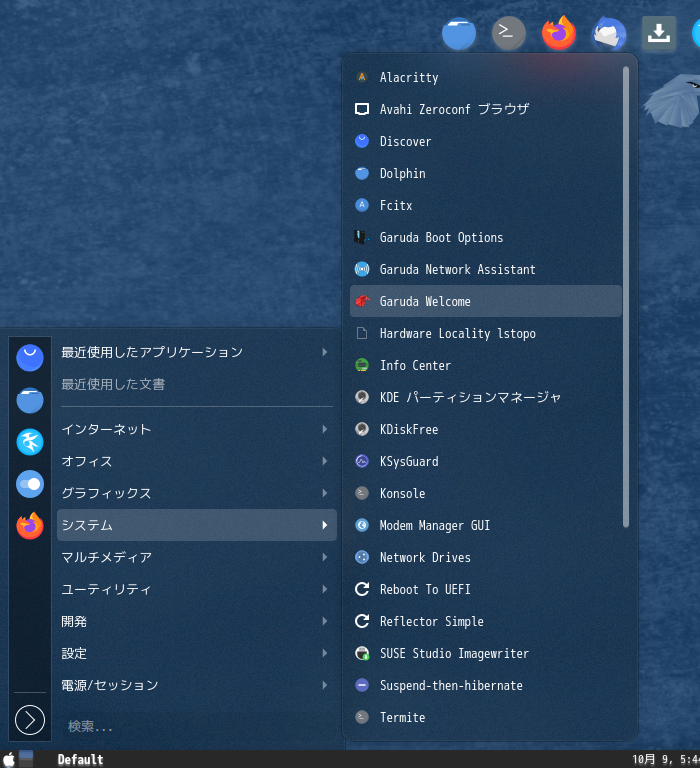Screen dimensions: 700x768
Task: Open Discover from the favorites sidebar
Action: click(x=30, y=358)
